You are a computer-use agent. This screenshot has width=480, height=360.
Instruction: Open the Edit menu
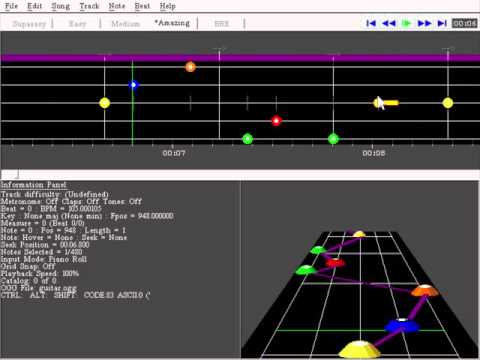pos(34,6)
